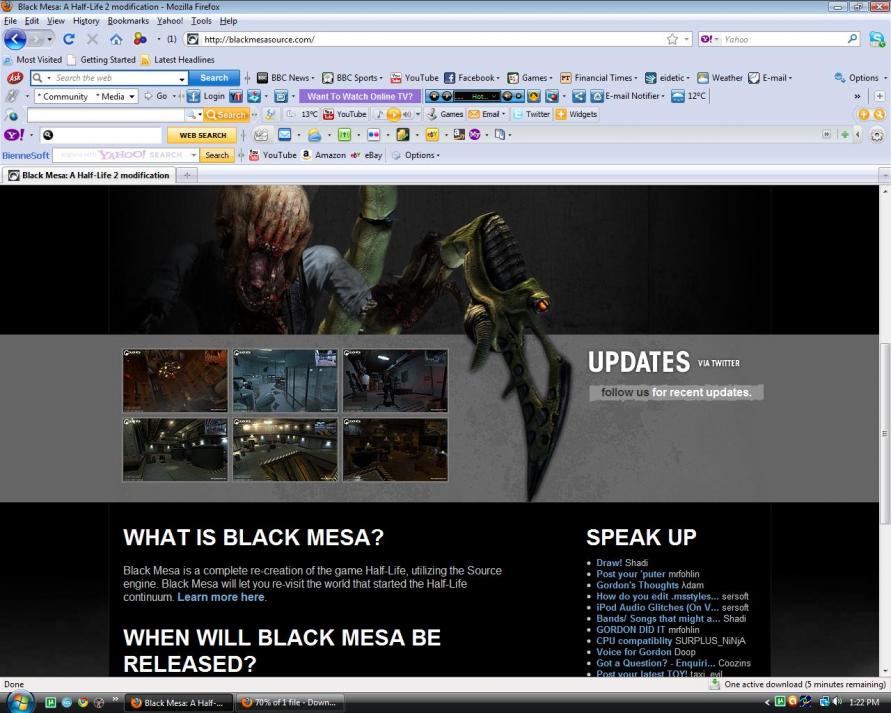The width and height of the screenshot is (891, 713).
Task: Click the Yahoo Y! logo on the toolbar
Action: coord(13,135)
